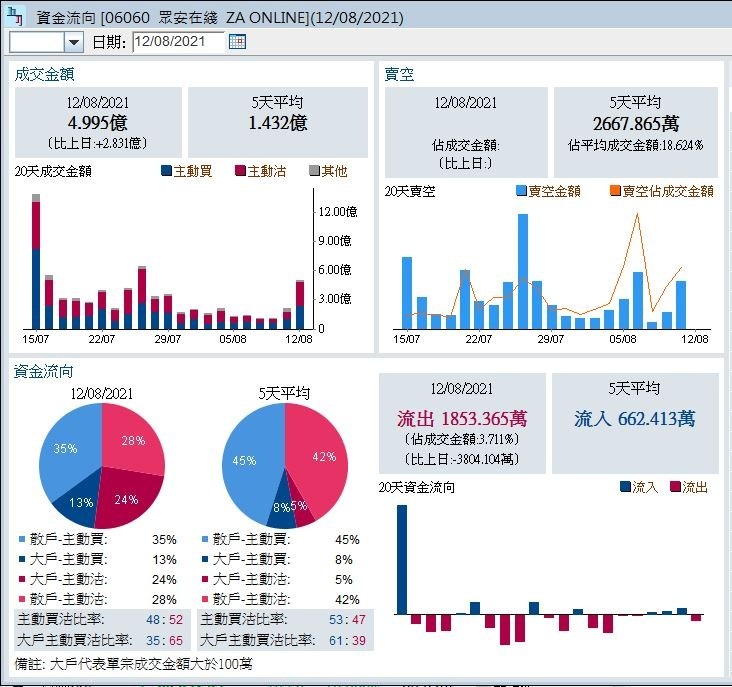Click the tallest bar in 20天資金流向 chart
The height and width of the screenshot is (687, 732).
pos(402,558)
